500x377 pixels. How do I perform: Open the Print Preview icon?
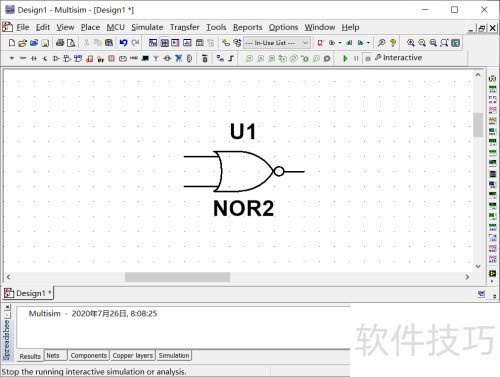(x=71, y=43)
